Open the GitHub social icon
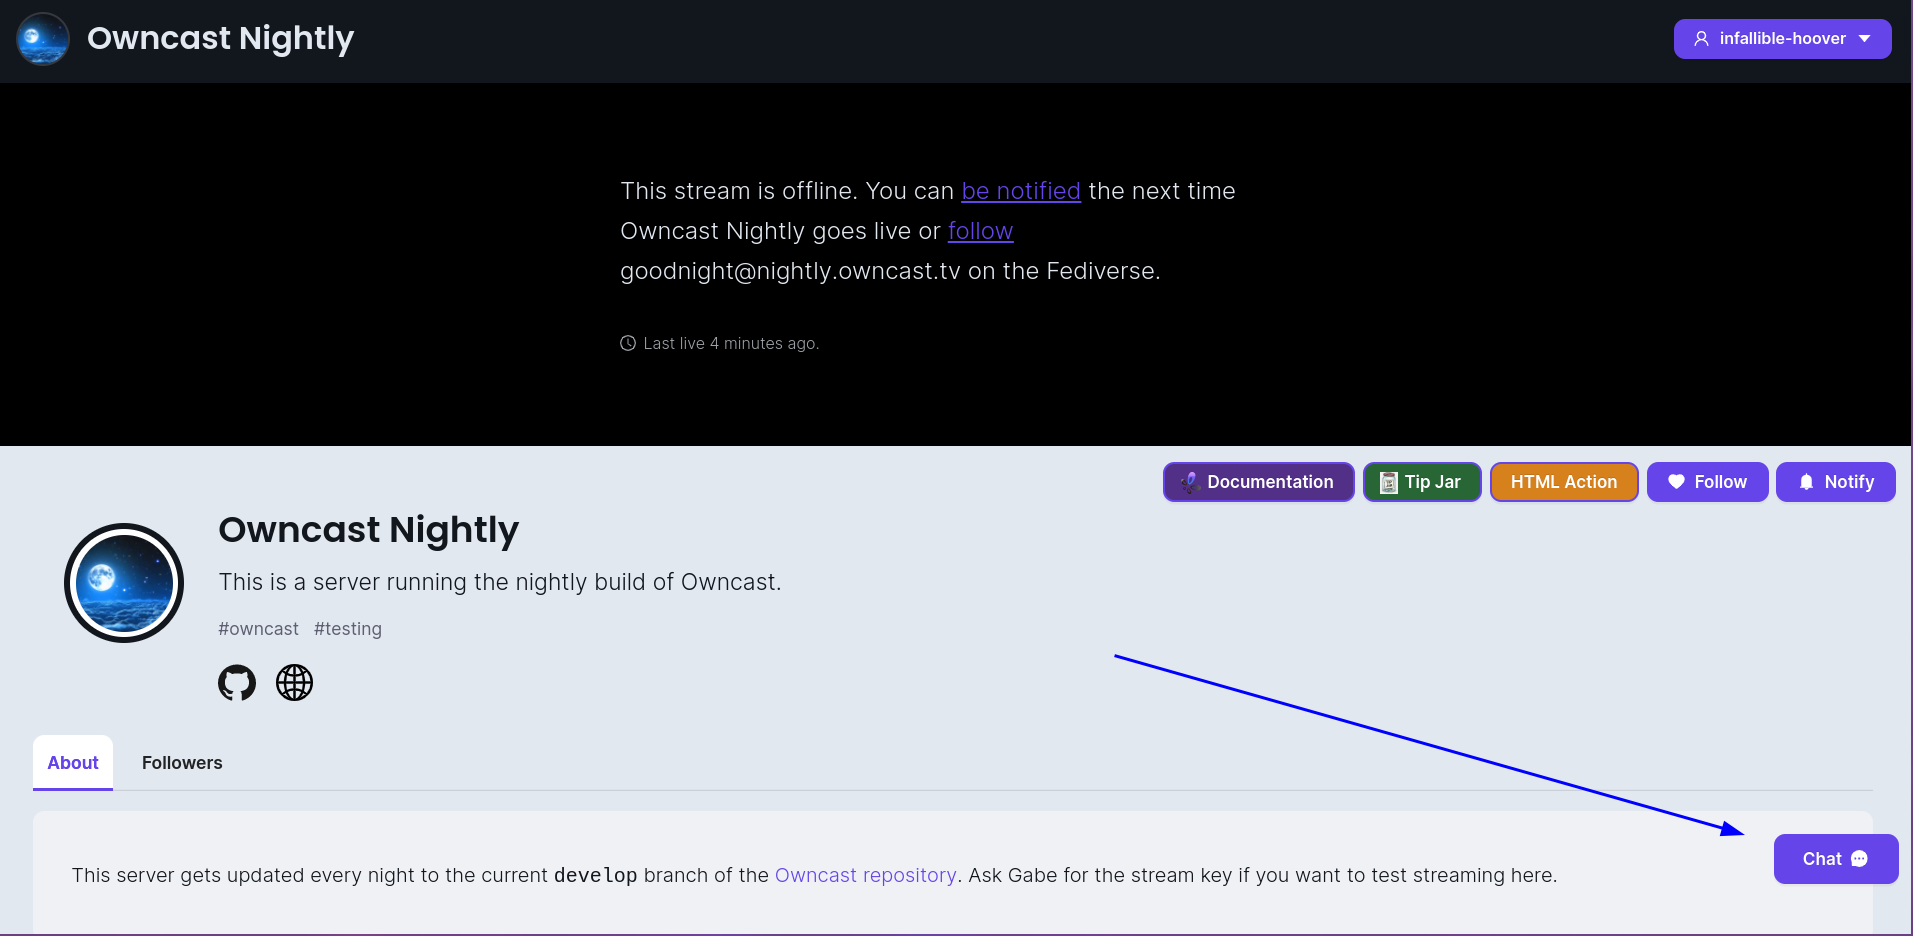This screenshot has width=1913, height=936. 236,682
